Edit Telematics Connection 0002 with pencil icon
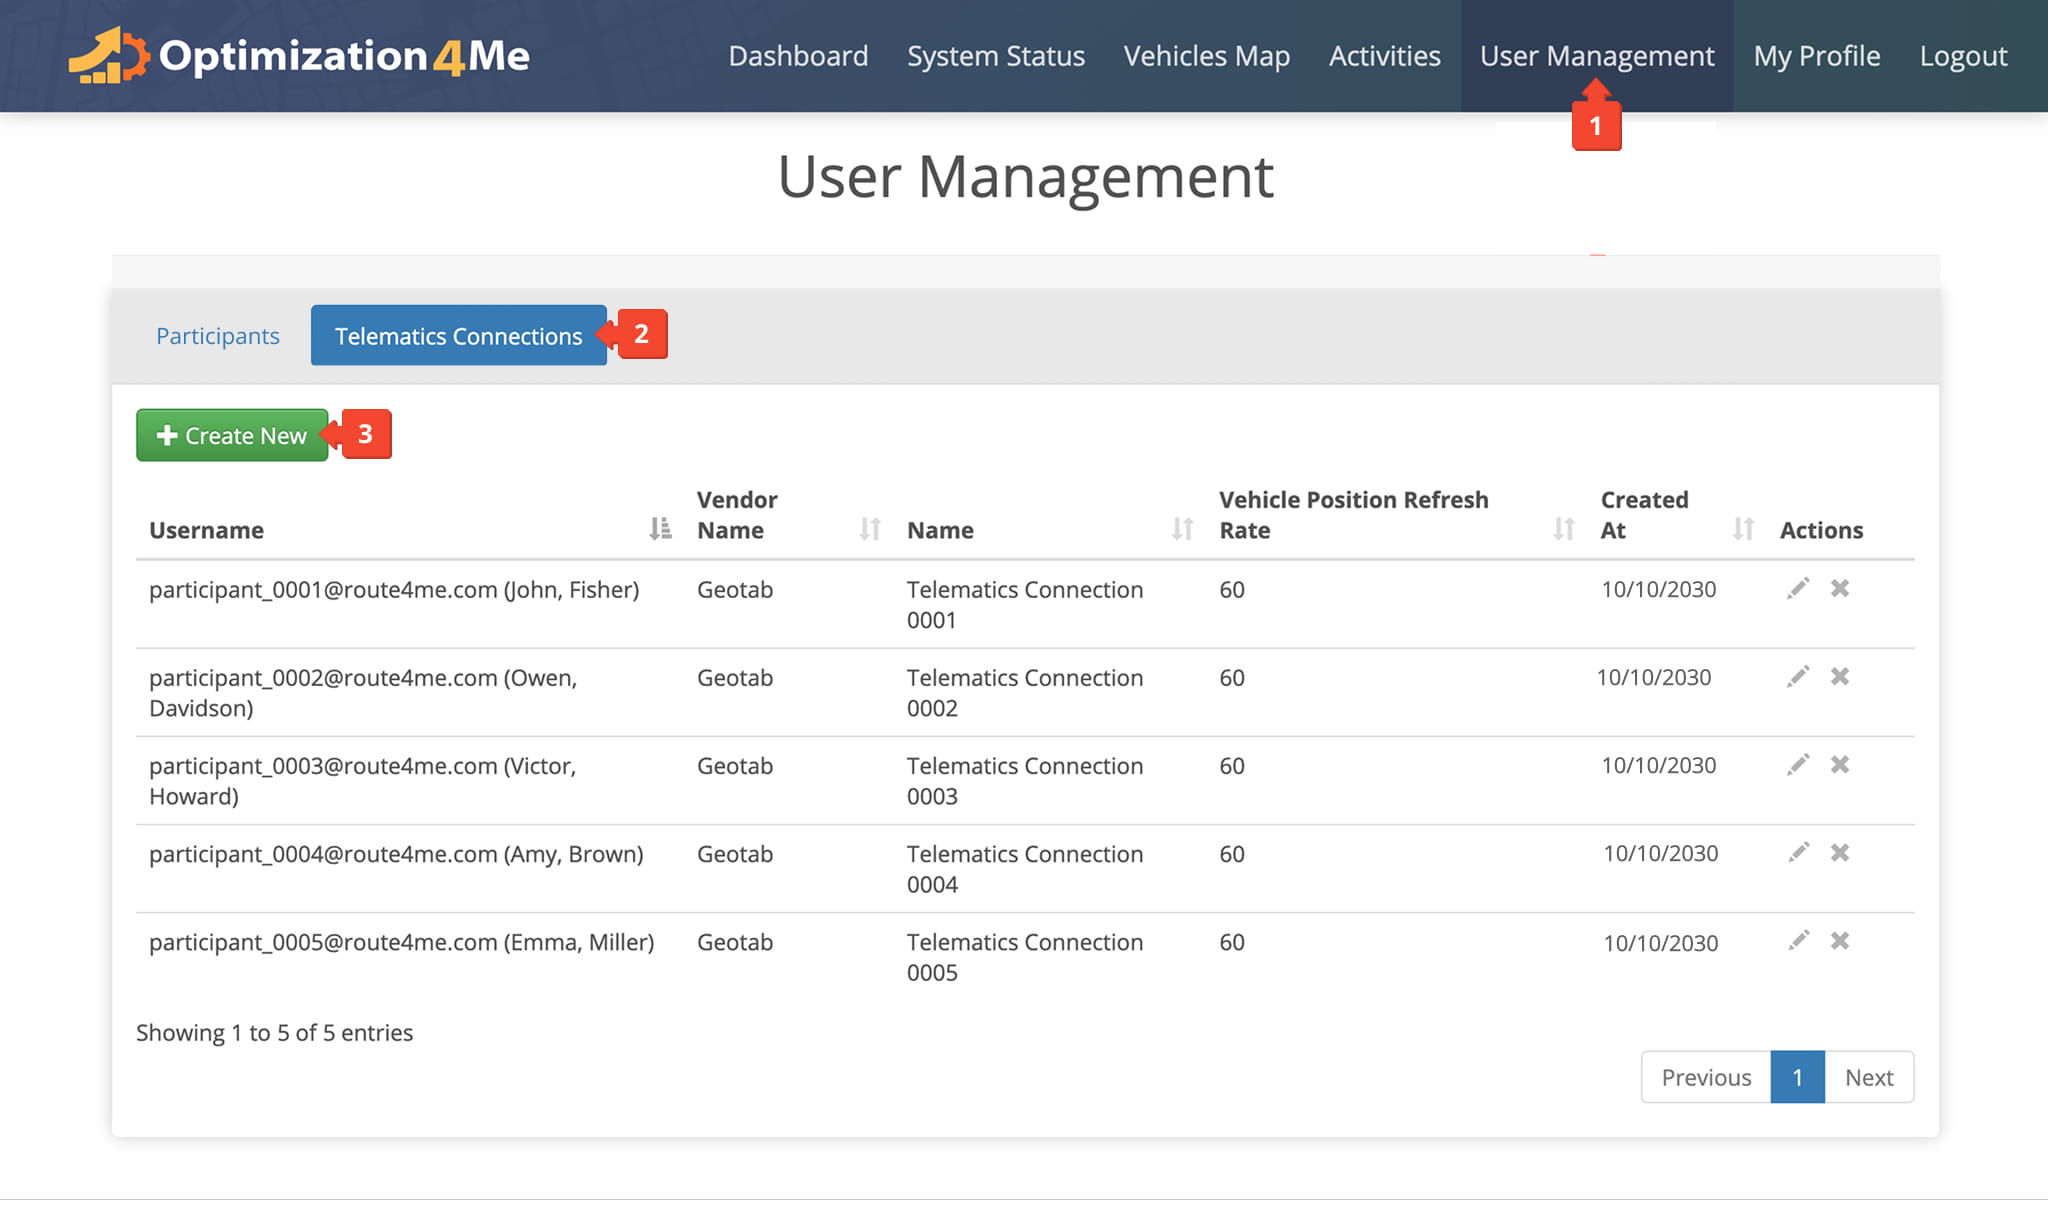Image resolution: width=2048 pixels, height=1206 pixels. point(1798,676)
